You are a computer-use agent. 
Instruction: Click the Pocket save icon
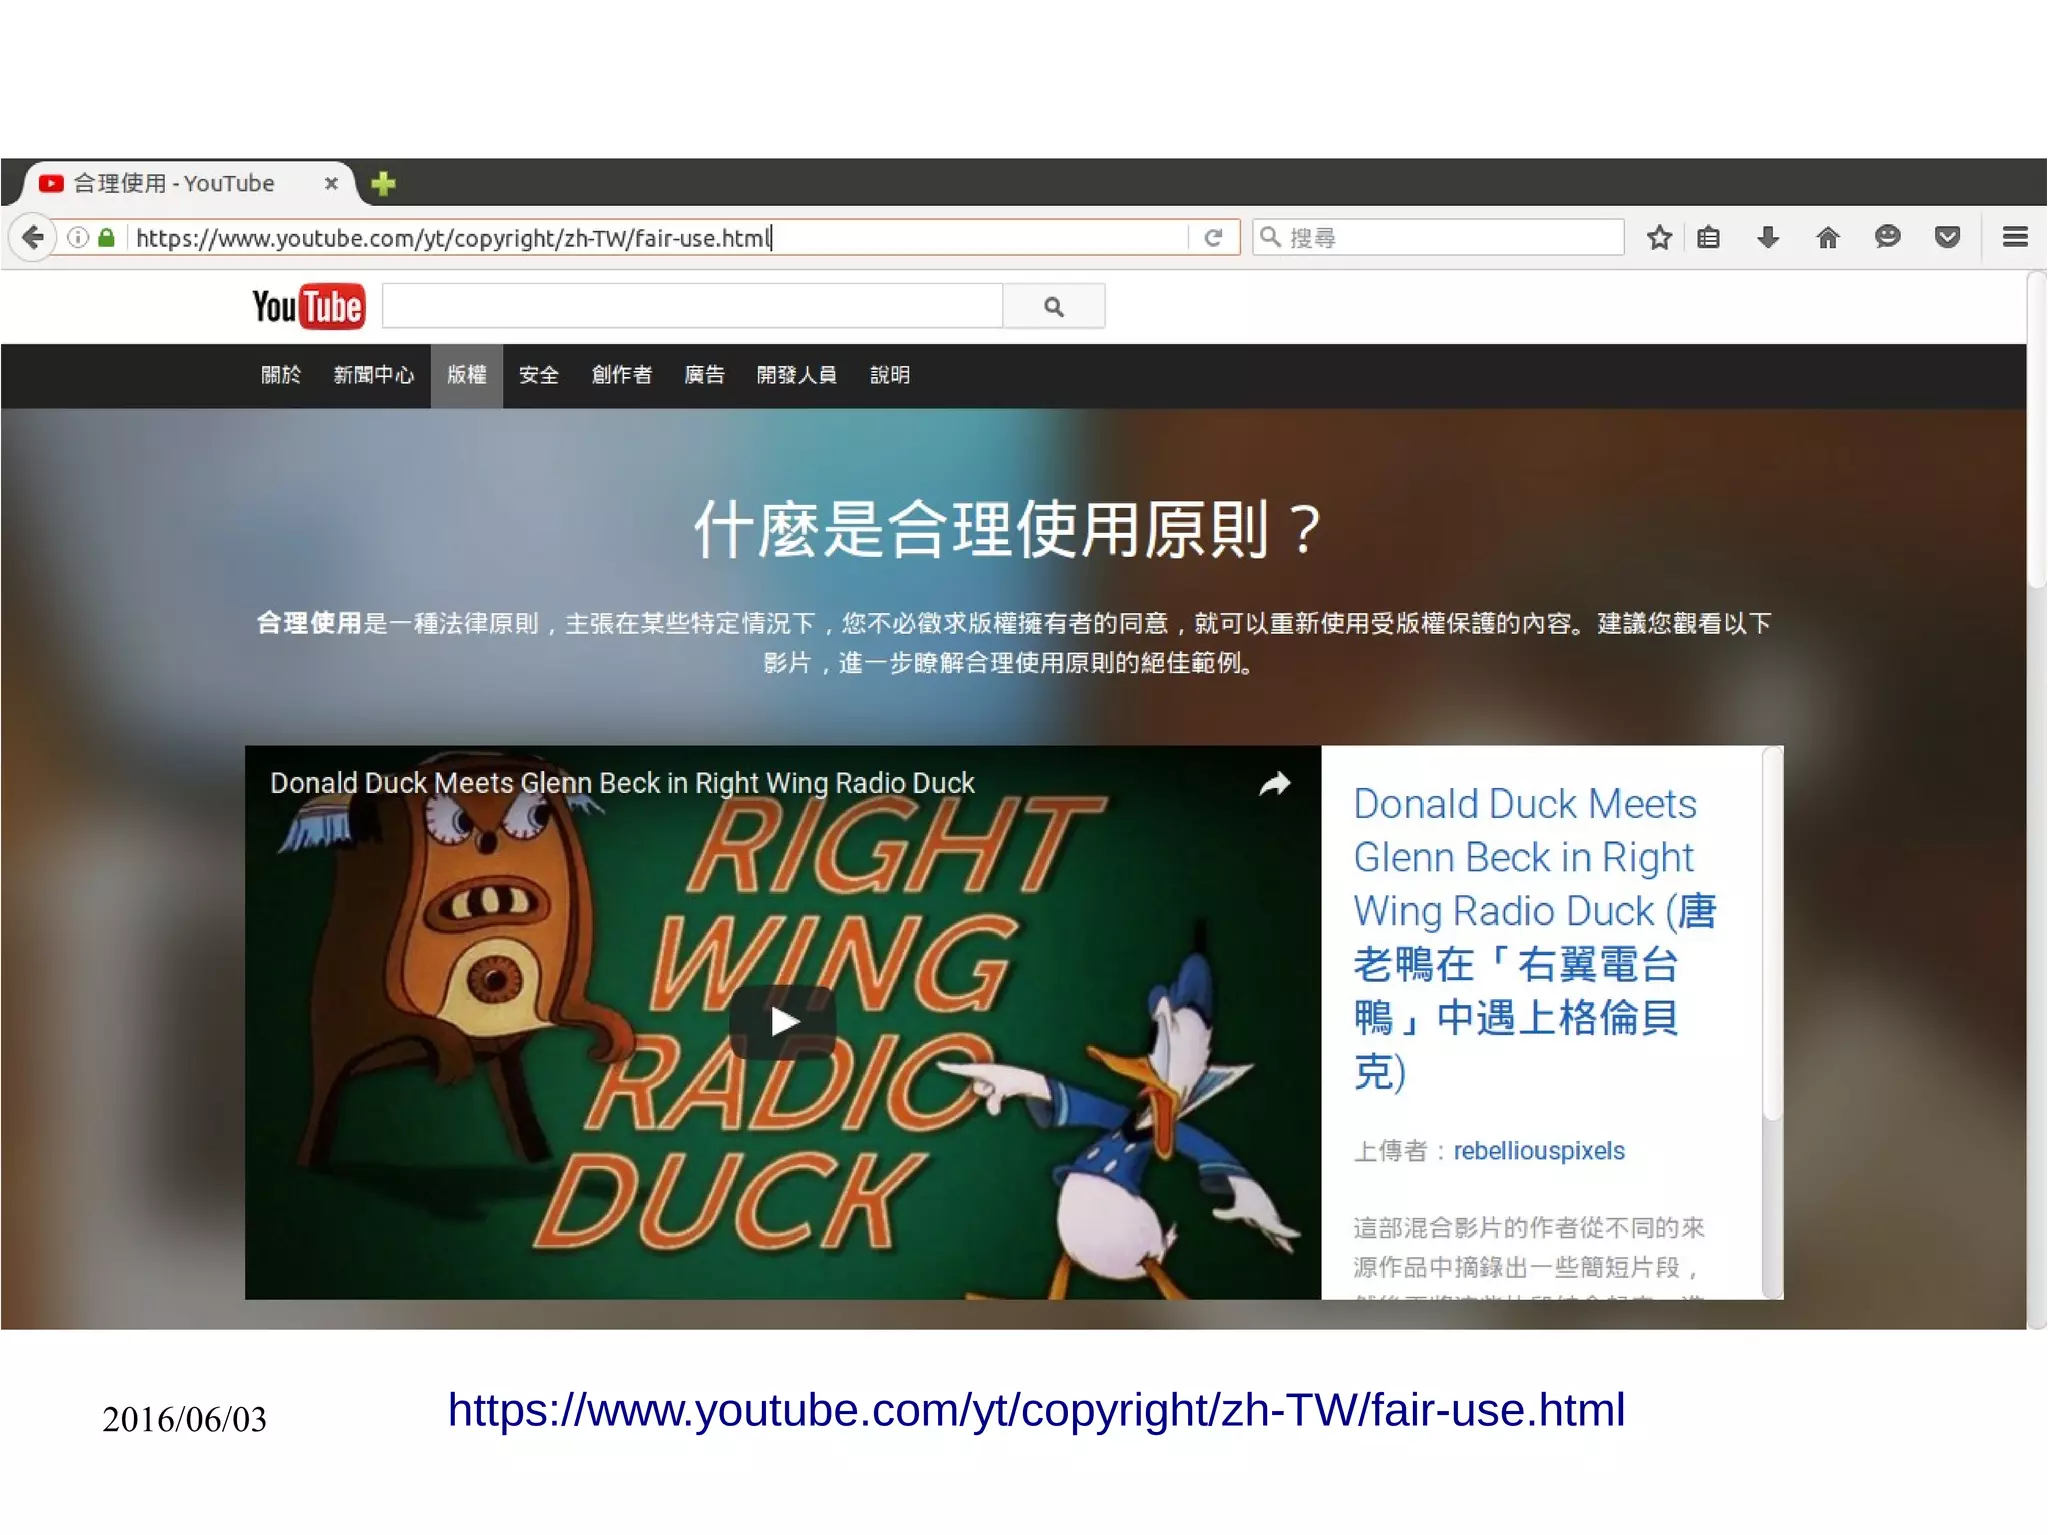tap(1947, 238)
